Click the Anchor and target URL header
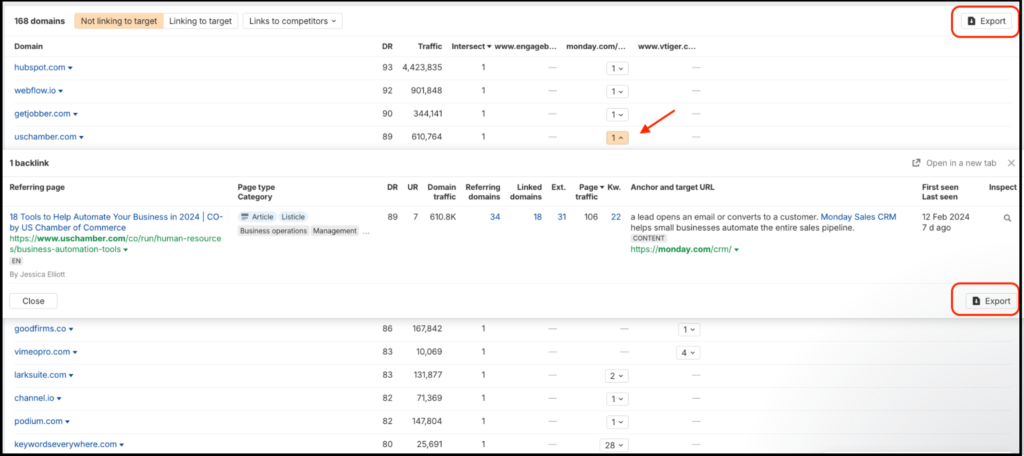This screenshot has width=1024, height=456. 673,187
